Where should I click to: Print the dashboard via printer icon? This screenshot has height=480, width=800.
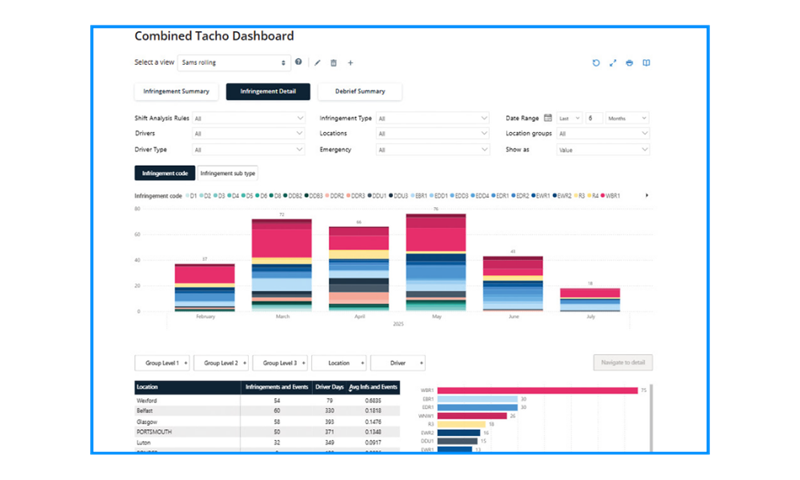(630, 63)
